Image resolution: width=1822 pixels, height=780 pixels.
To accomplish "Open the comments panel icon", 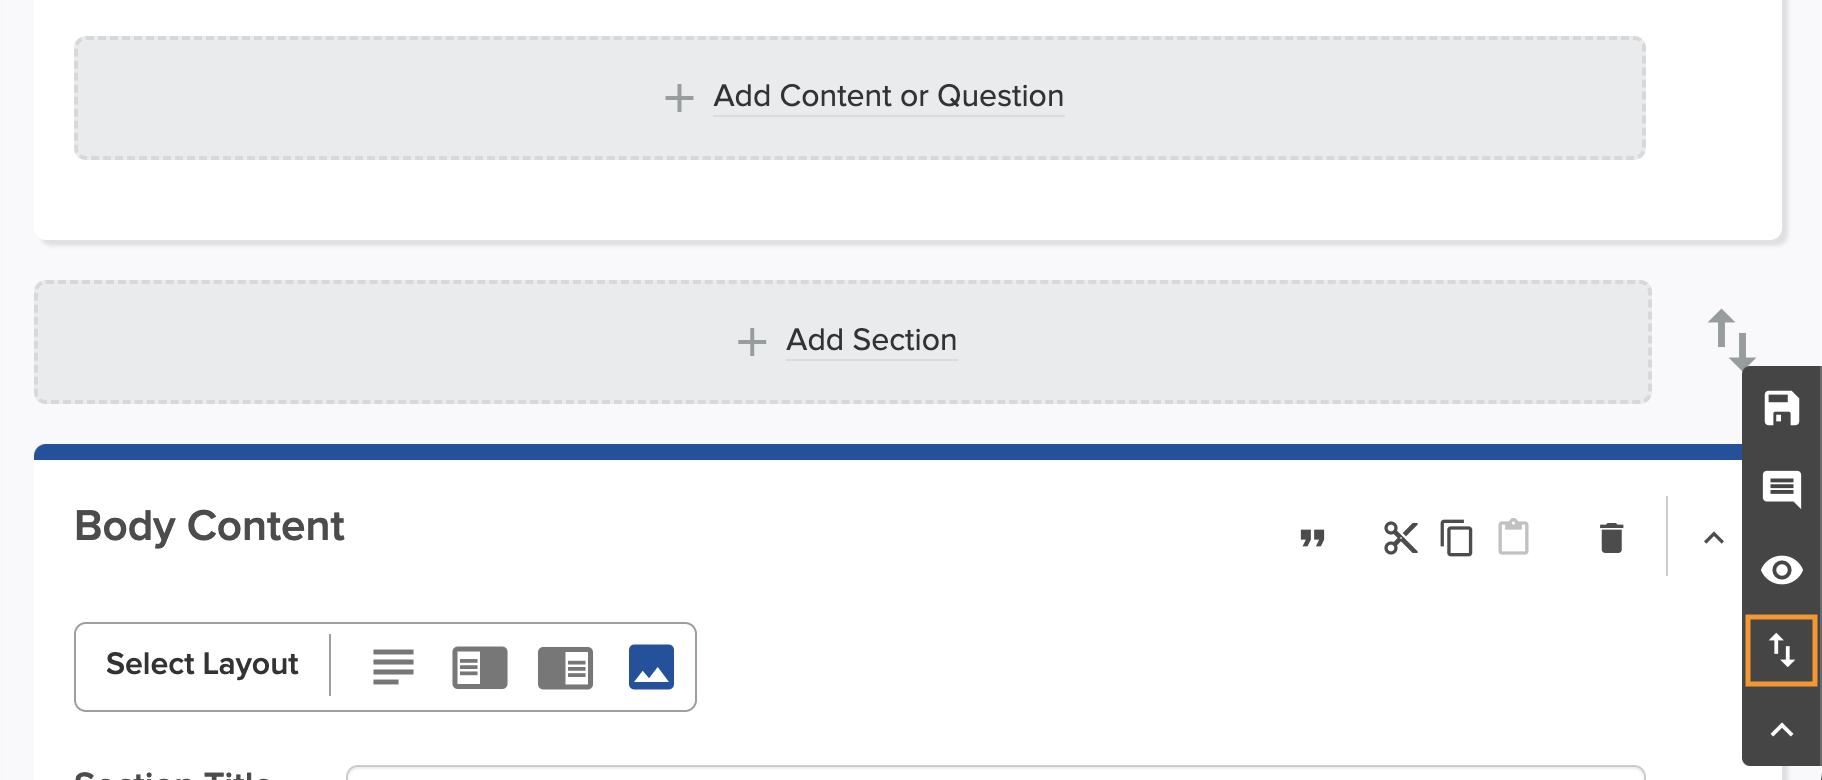I will (x=1781, y=489).
